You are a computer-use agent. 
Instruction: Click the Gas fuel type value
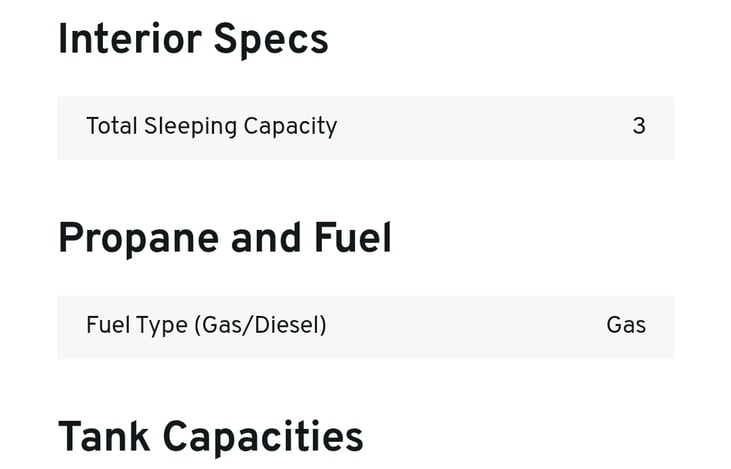626,325
